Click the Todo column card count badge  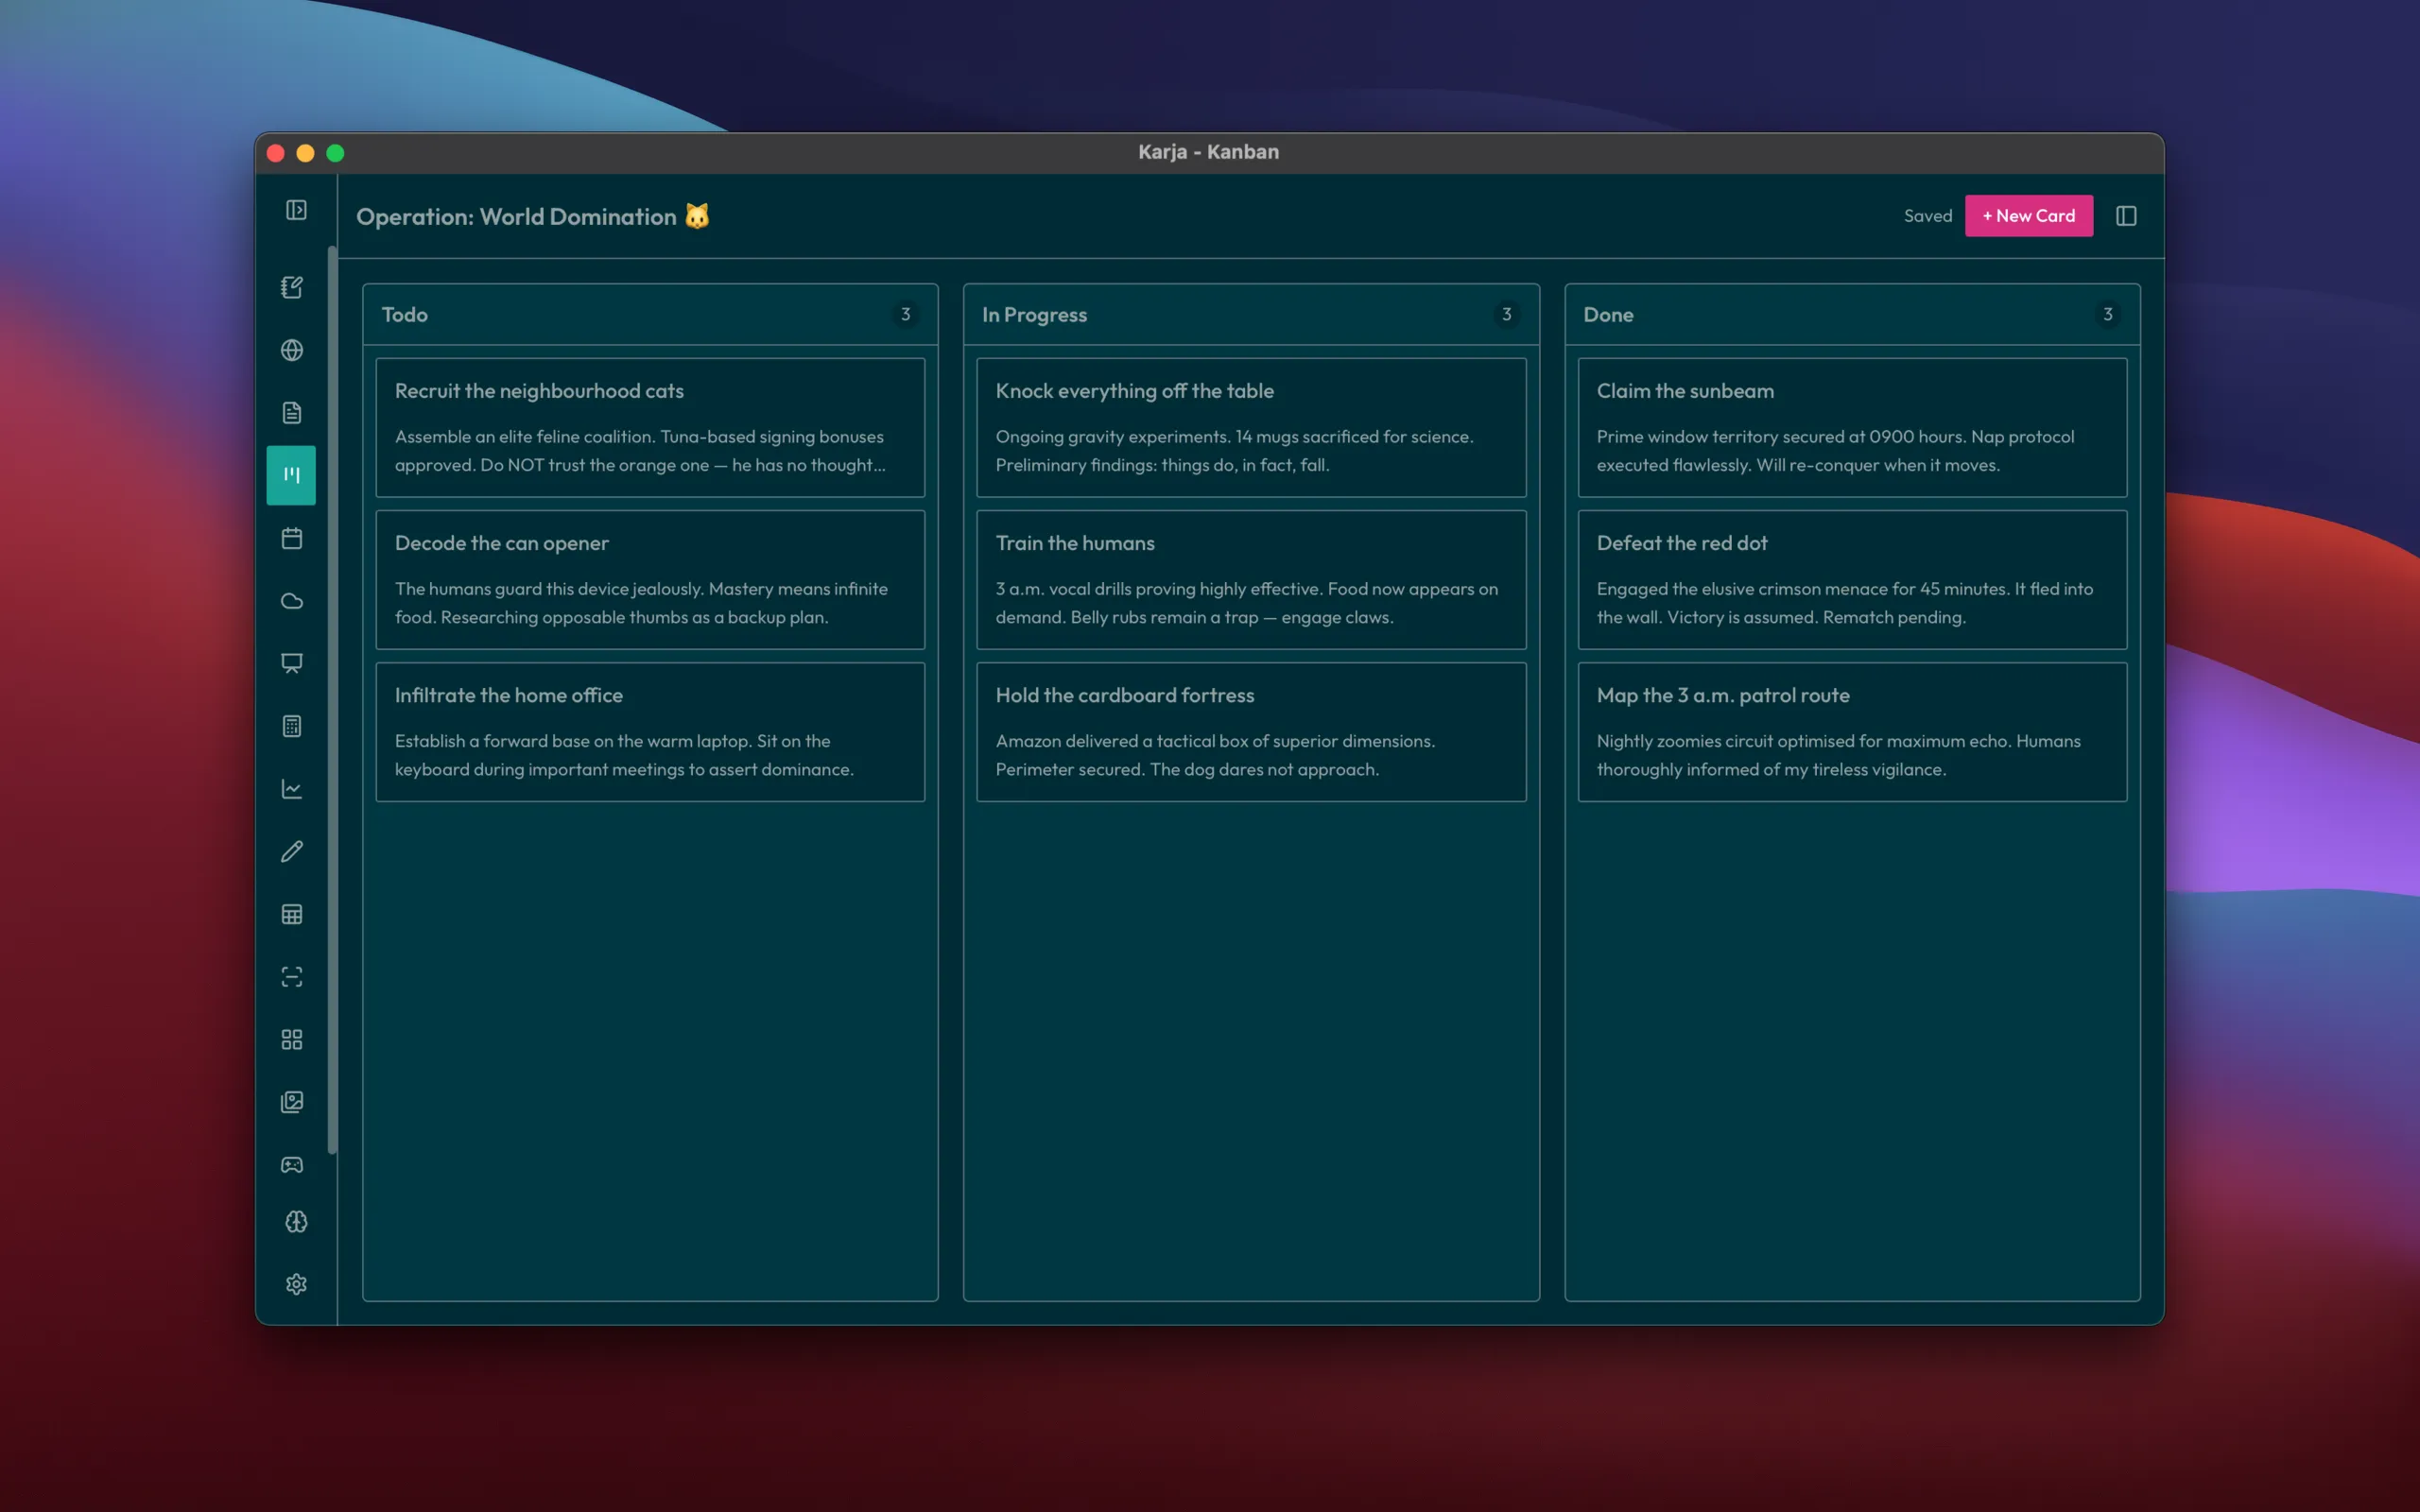[905, 315]
